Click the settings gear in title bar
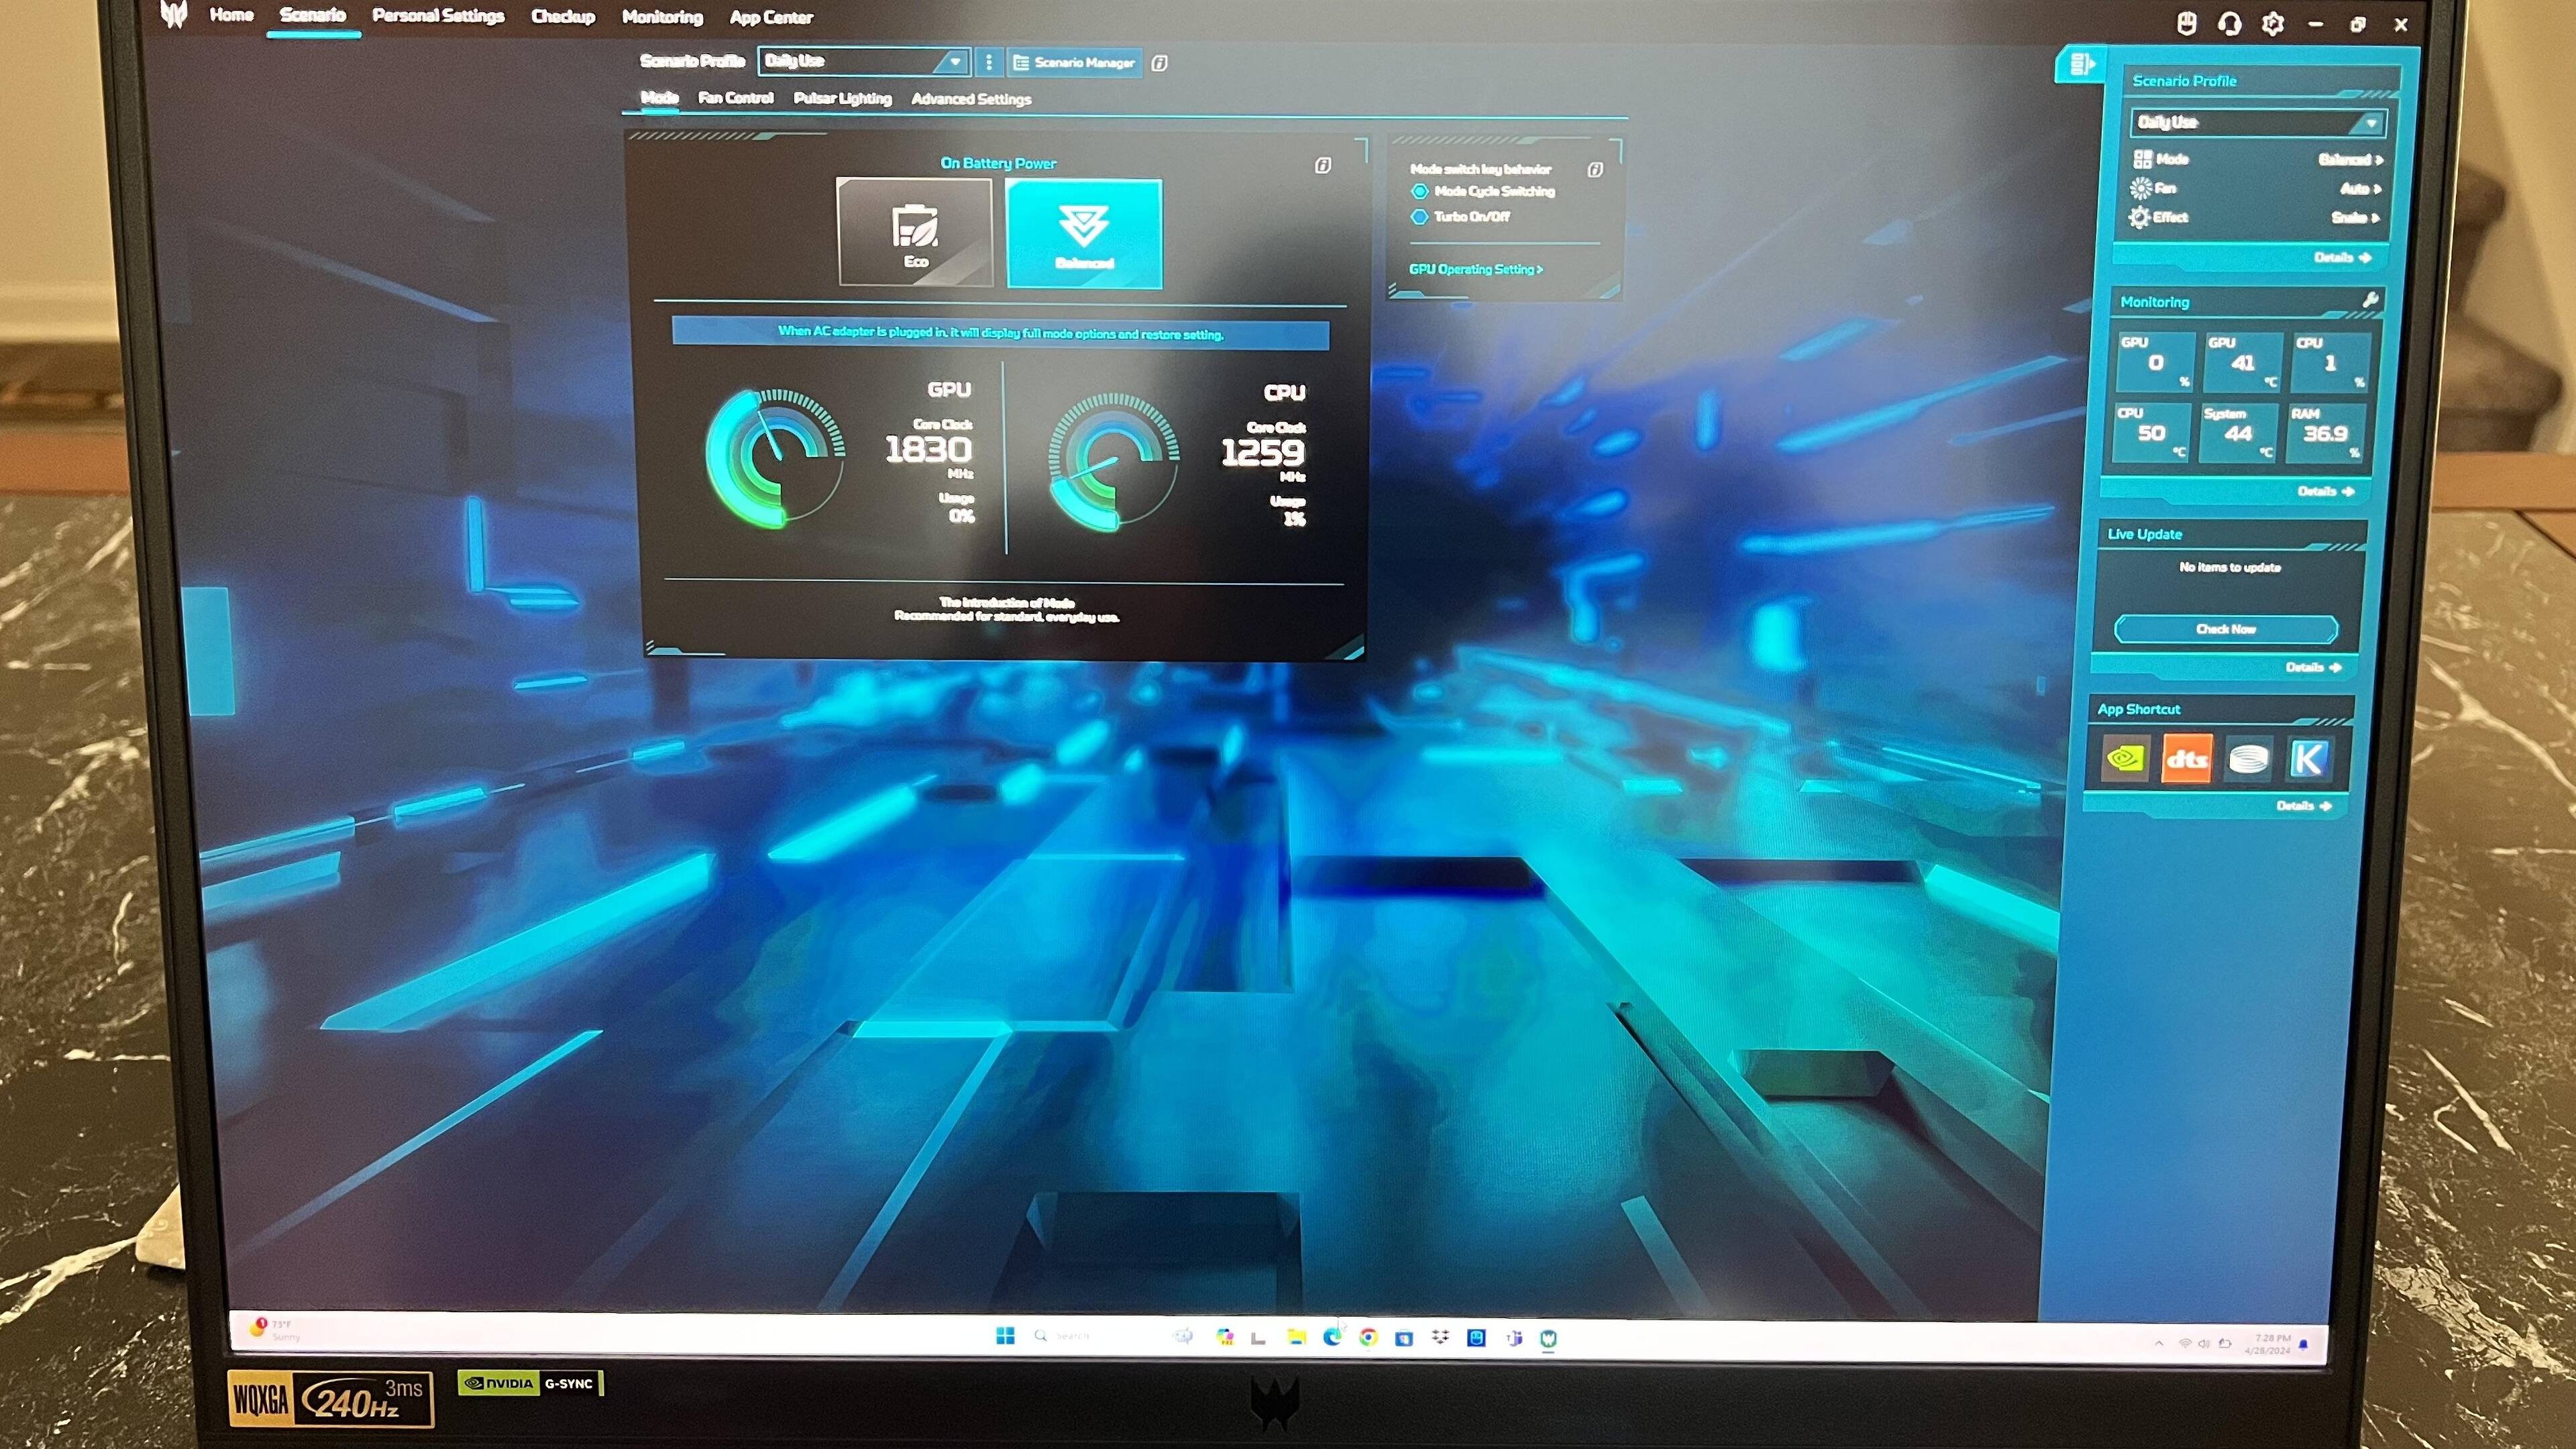Screen dimensions: 2576x1449 [x=2272, y=24]
